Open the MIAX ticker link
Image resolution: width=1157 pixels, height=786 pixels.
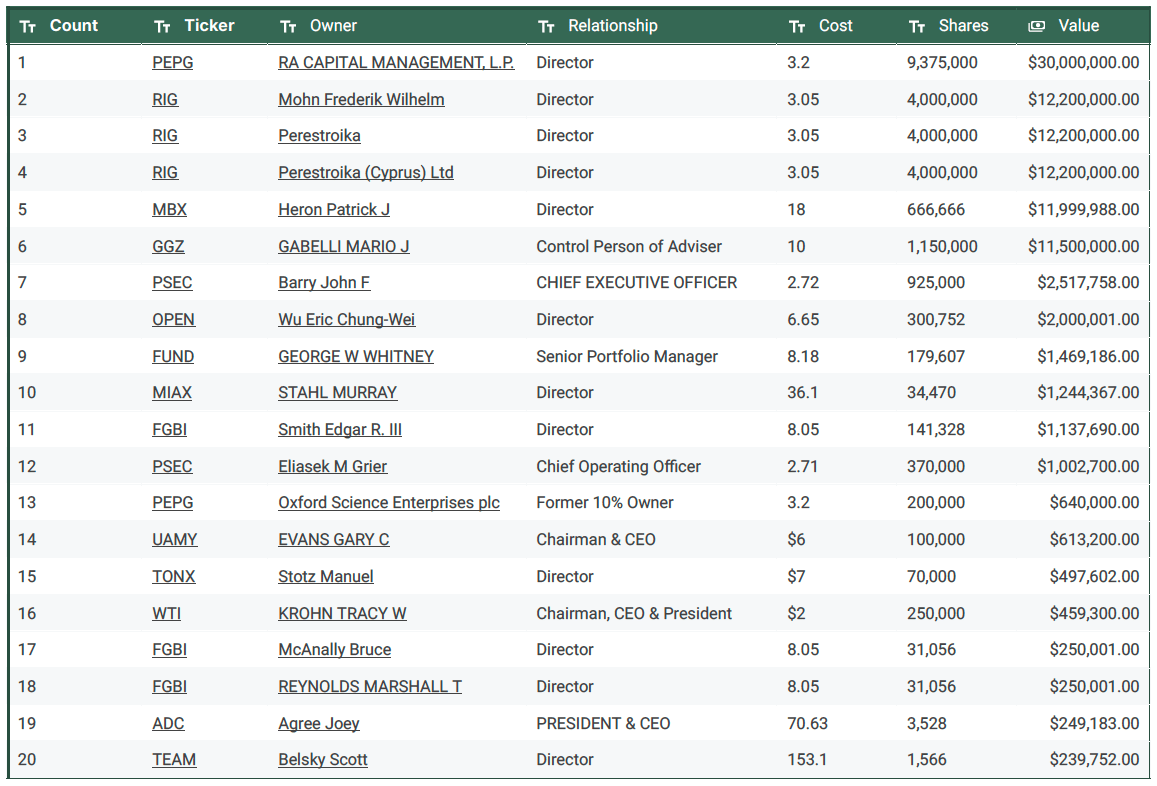tap(172, 393)
